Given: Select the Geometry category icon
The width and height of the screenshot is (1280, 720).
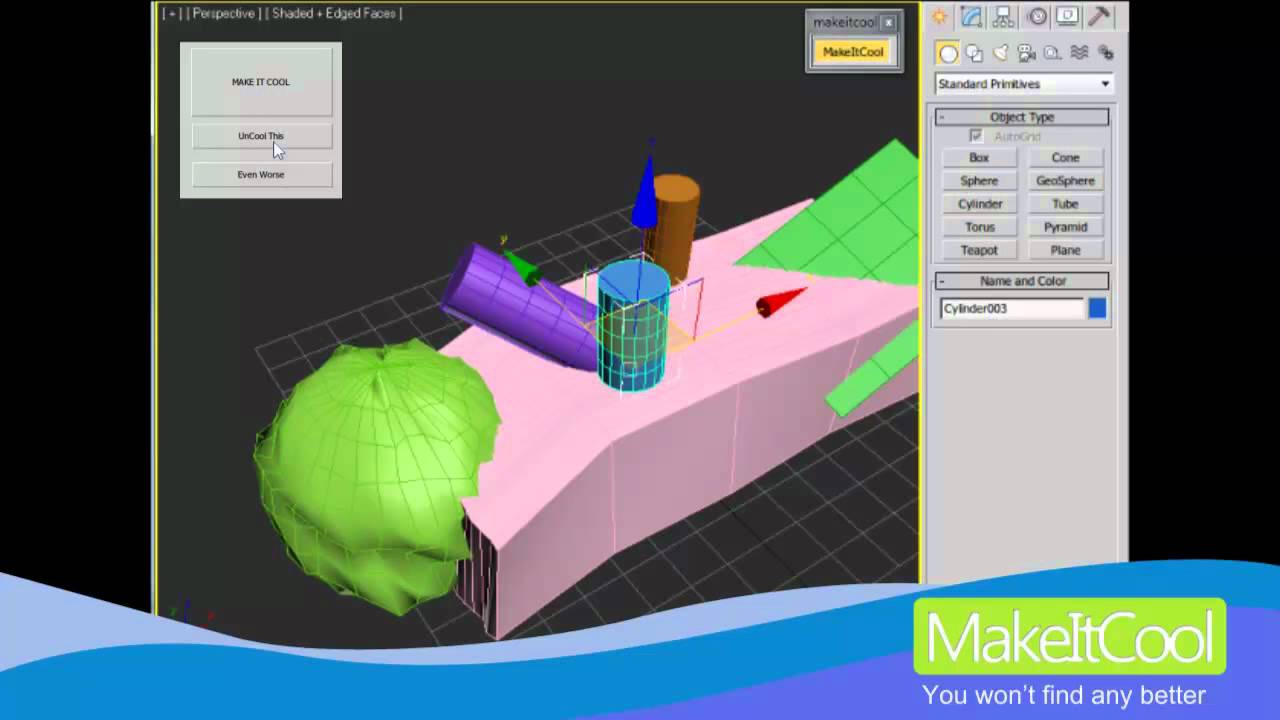Looking at the screenshot, I should [948, 53].
